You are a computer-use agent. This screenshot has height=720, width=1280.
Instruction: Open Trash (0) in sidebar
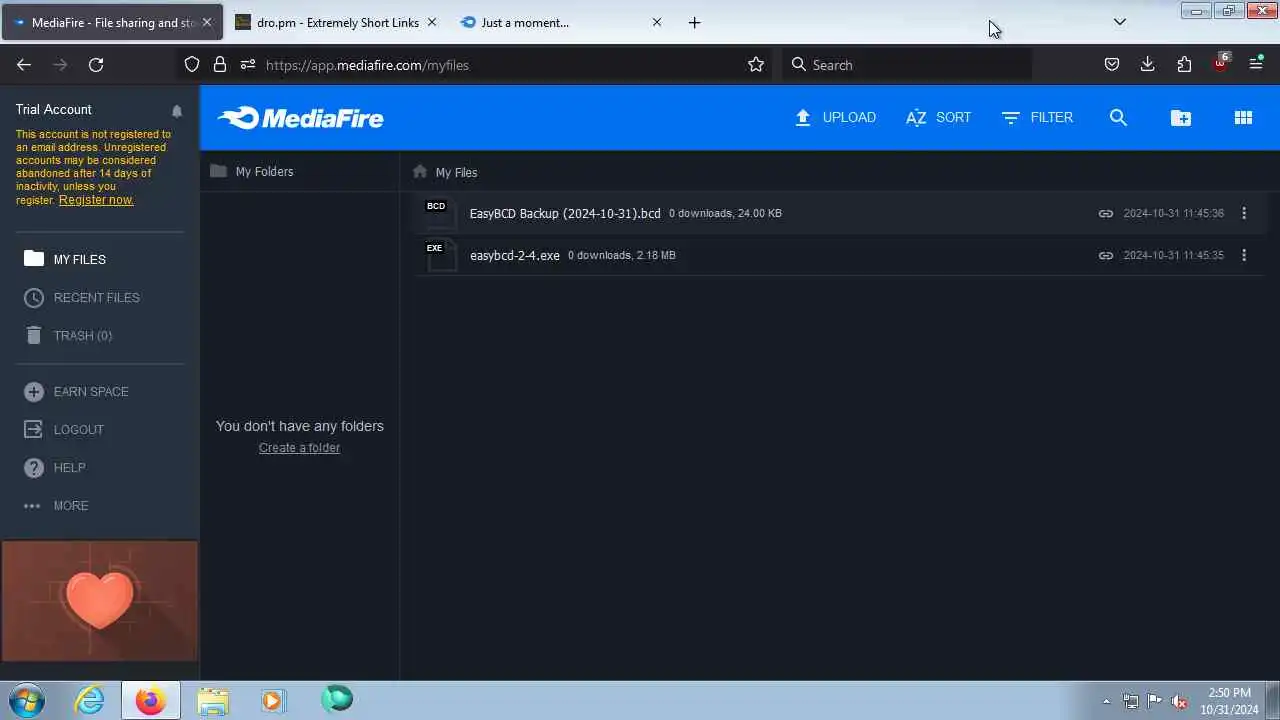coord(68,335)
